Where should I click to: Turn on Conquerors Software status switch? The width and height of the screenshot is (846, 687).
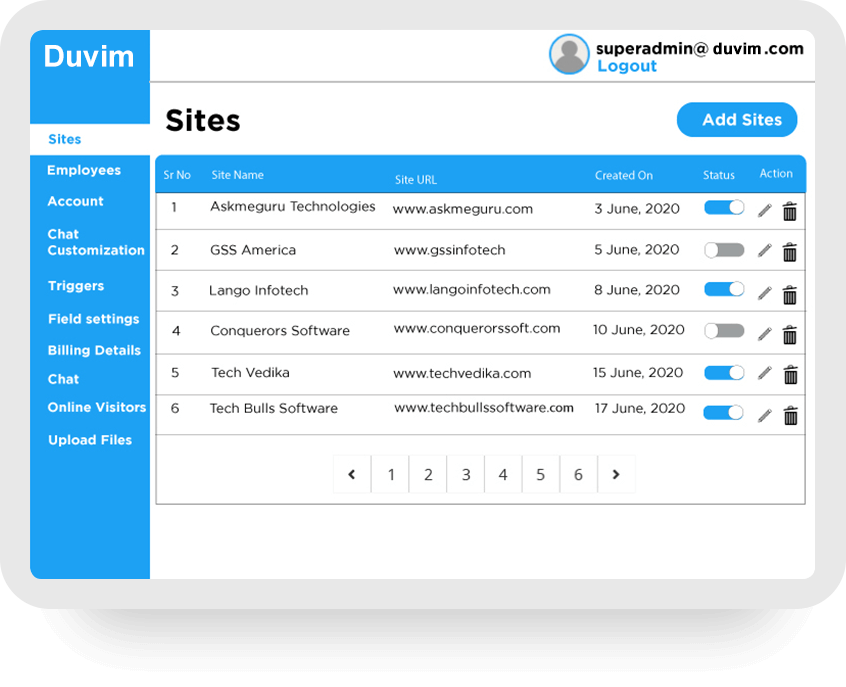[724, 331]
